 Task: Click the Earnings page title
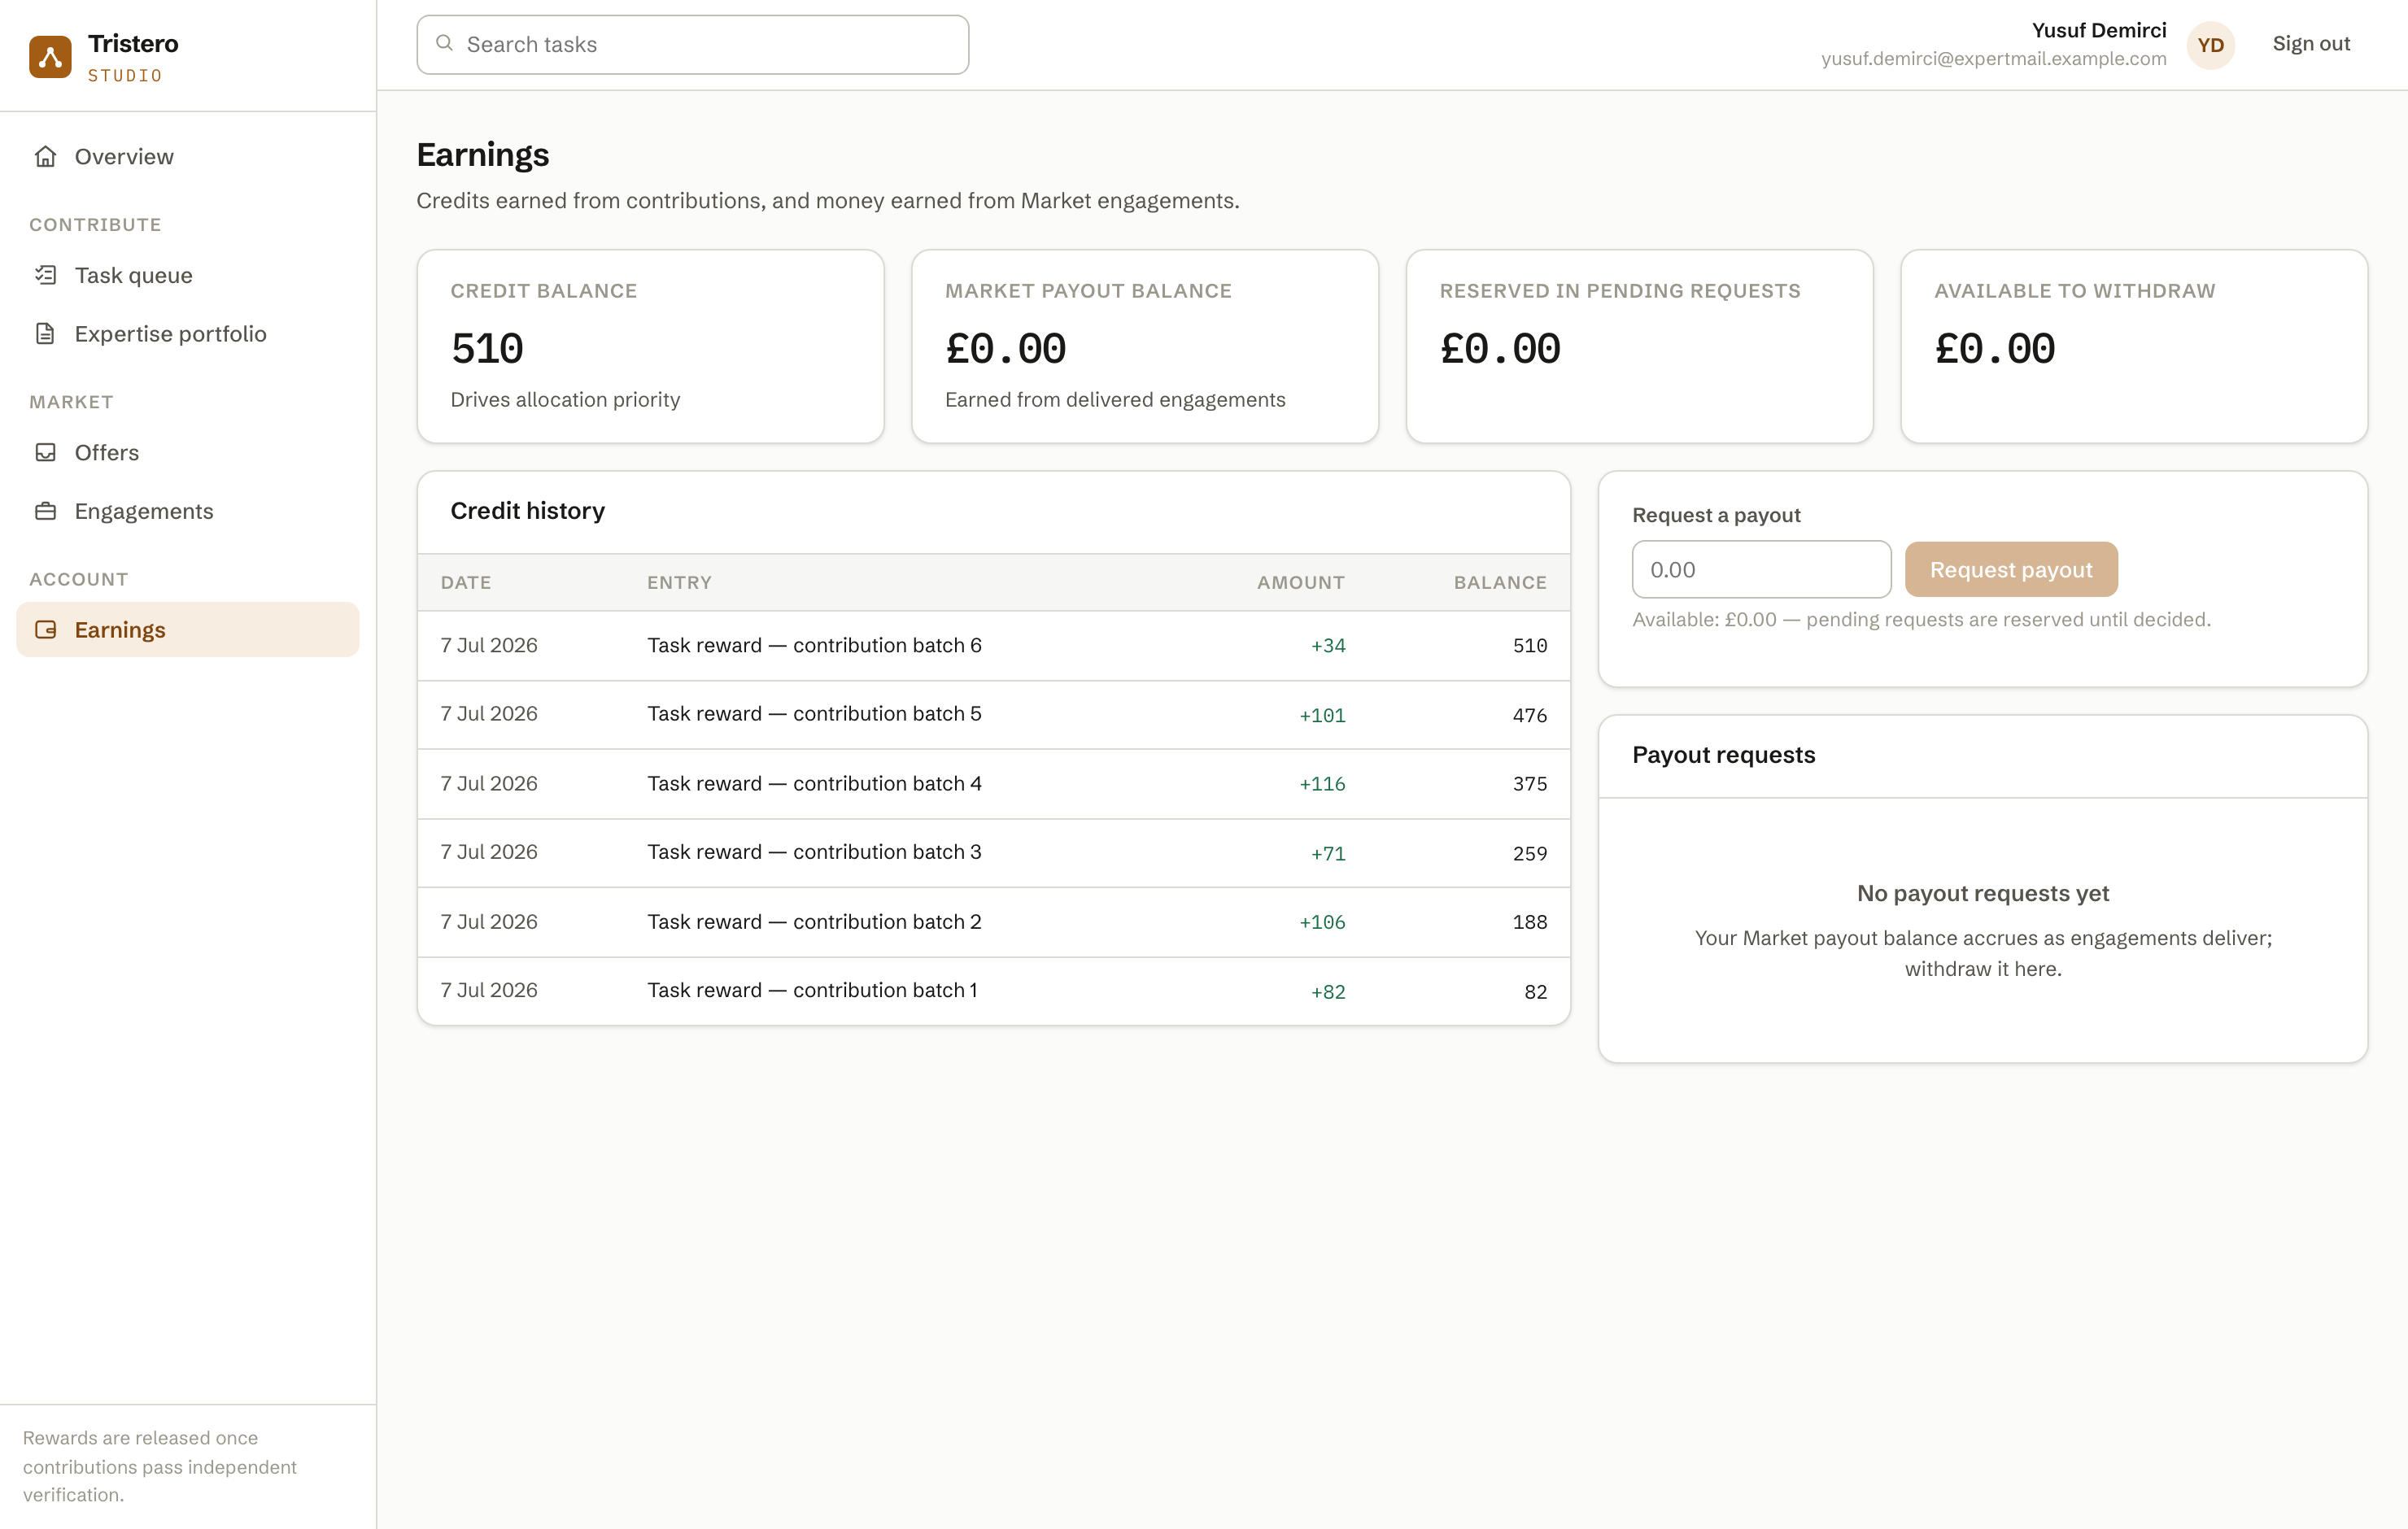click(482, 155)
